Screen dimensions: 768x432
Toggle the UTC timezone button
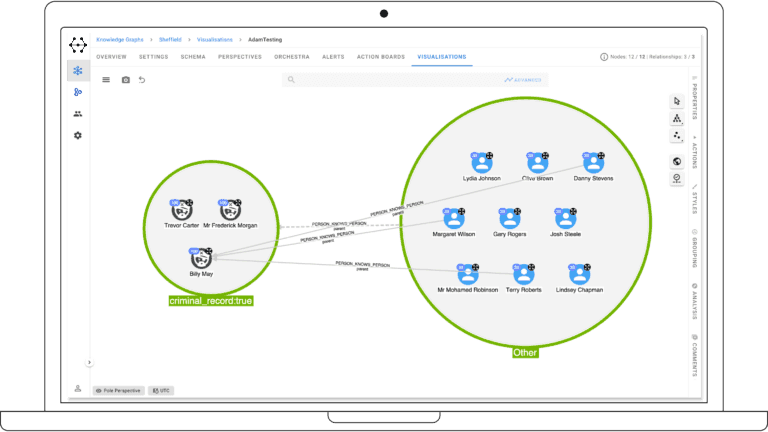160,390
